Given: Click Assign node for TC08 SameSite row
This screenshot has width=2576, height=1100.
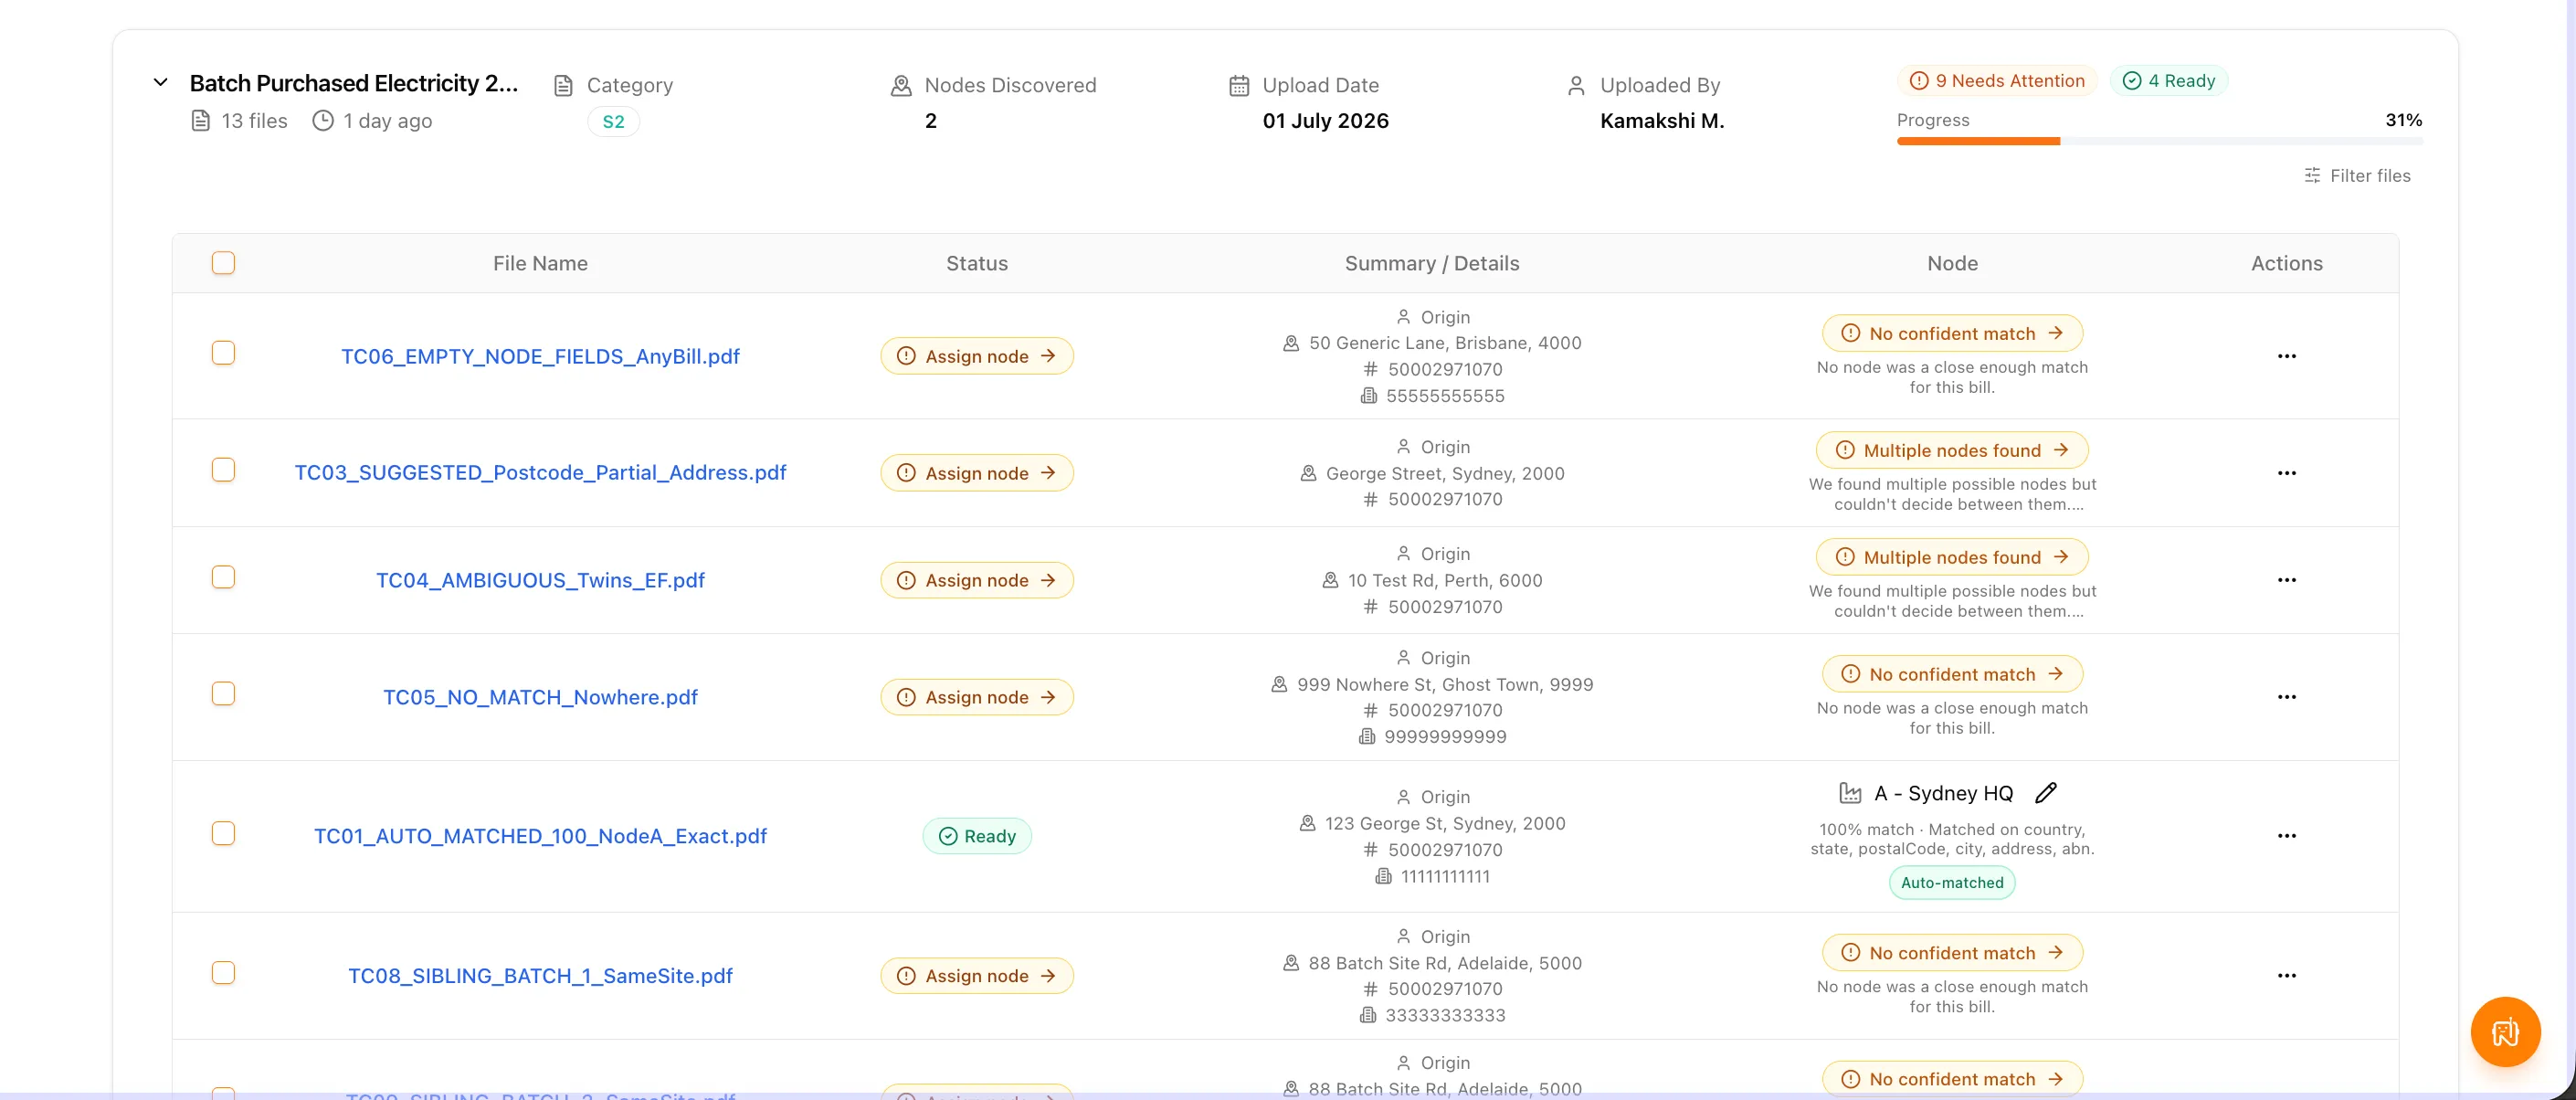Looking at the screenshot, I should [x=977, y=977].
